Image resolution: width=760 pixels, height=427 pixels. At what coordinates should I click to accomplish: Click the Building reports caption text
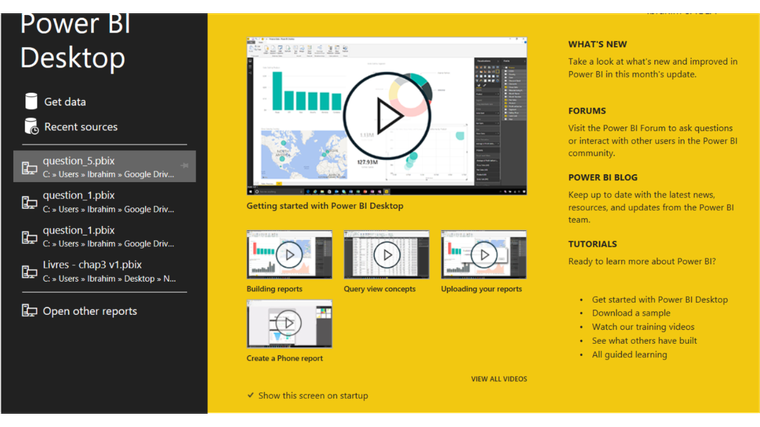[274, 289]
